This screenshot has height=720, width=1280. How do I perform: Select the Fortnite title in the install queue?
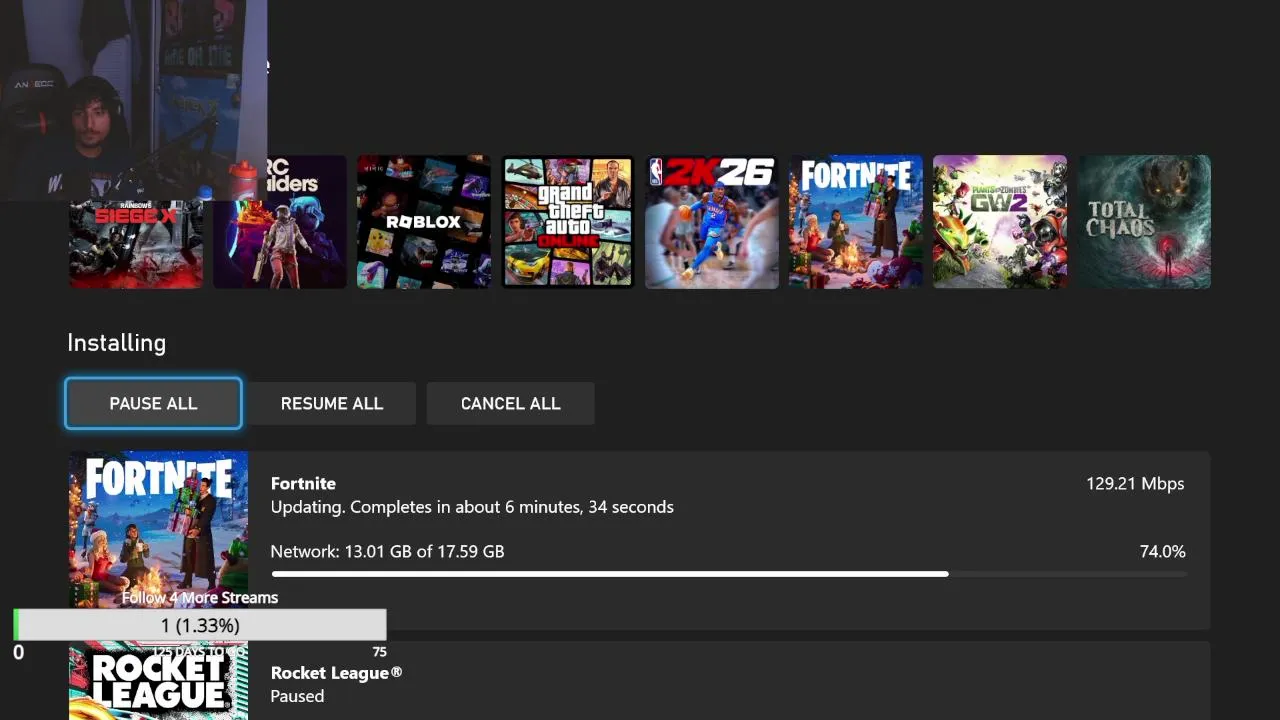tap(303, 483)
